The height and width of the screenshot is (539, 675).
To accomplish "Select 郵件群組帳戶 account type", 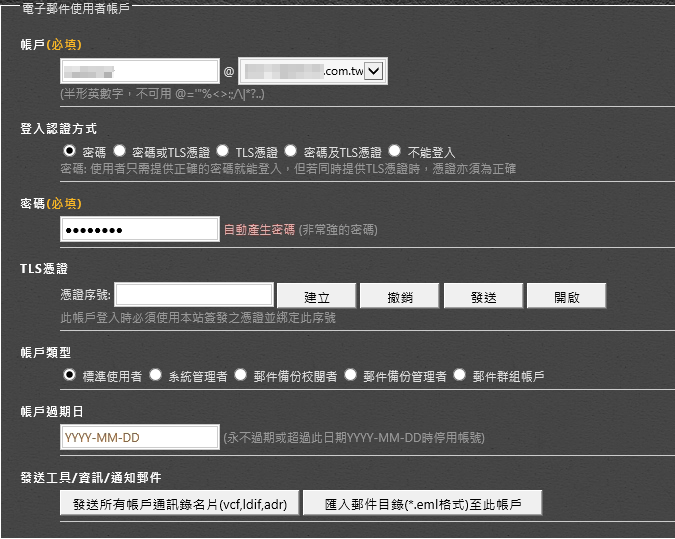I will (460, 375).
